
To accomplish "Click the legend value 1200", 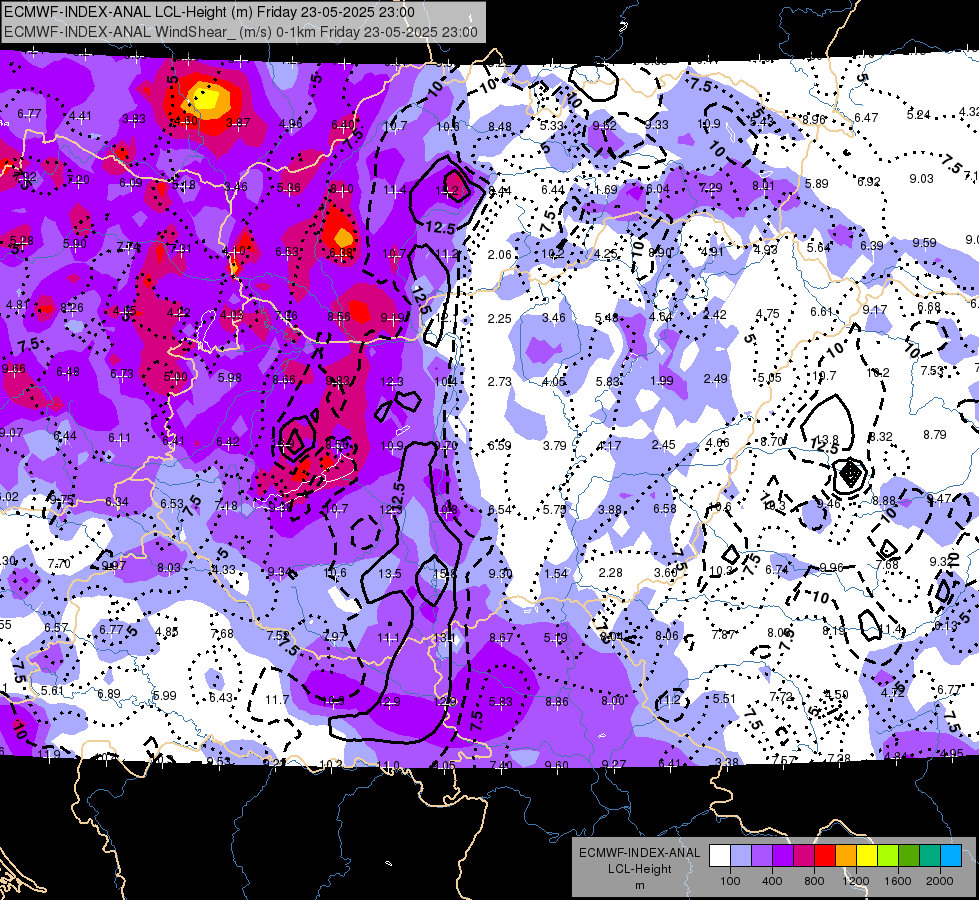I will point(855,881).
